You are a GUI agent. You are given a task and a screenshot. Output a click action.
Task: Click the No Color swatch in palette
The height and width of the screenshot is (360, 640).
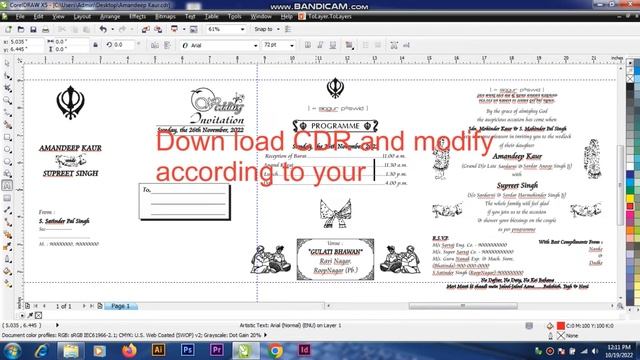pyautogui.click(x=630, y=79)
